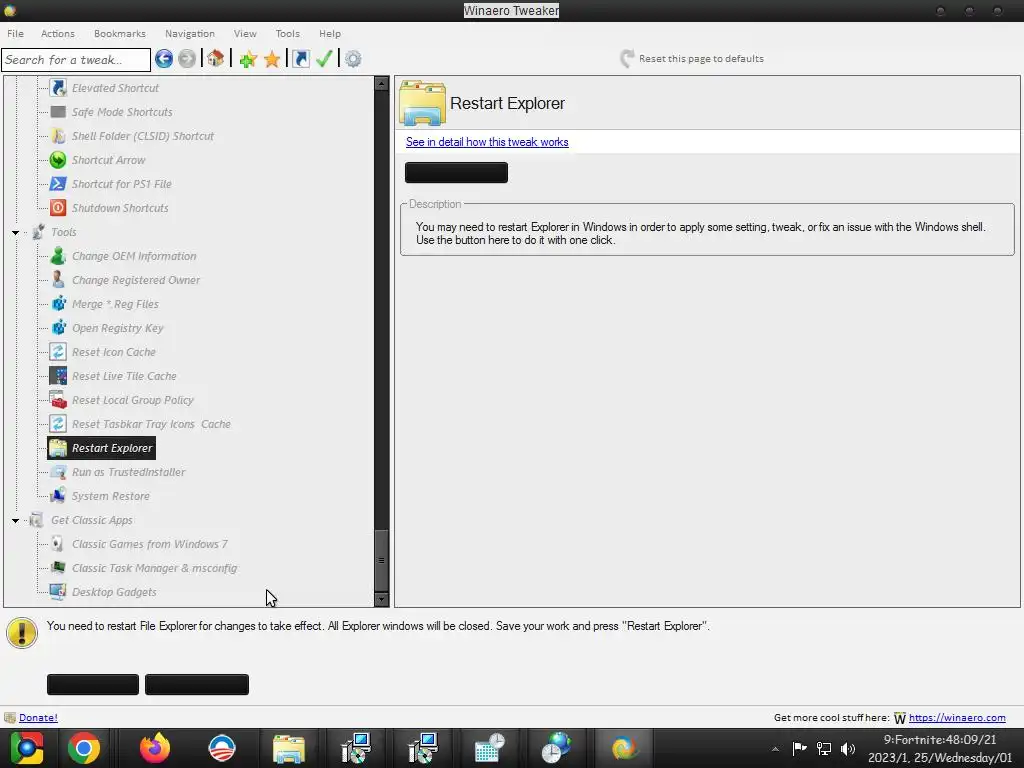The width and height of the screenshot is (1024, 768).
Task: Collapse the Get Classic Apps section
Action: 15,520
